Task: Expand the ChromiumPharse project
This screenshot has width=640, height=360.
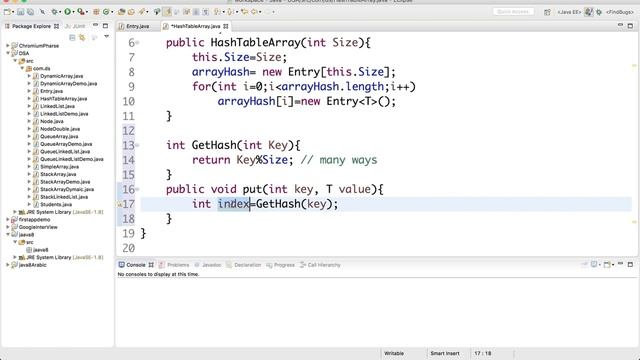Action: coord(8,46)
